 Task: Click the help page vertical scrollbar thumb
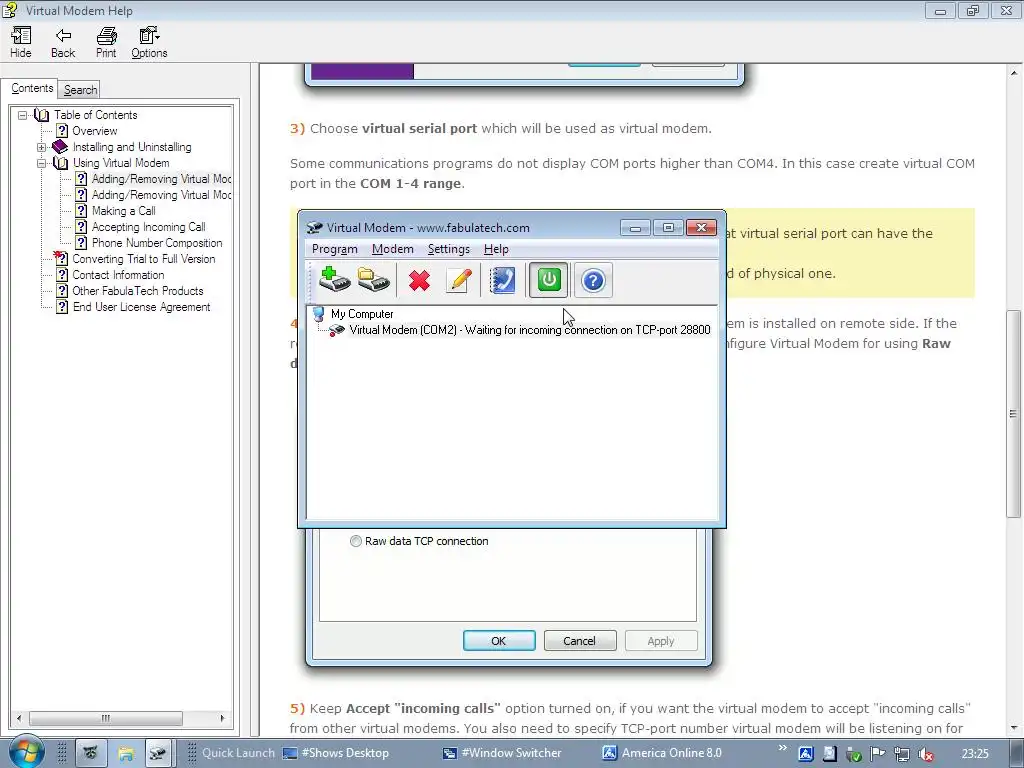[1013, 413]
